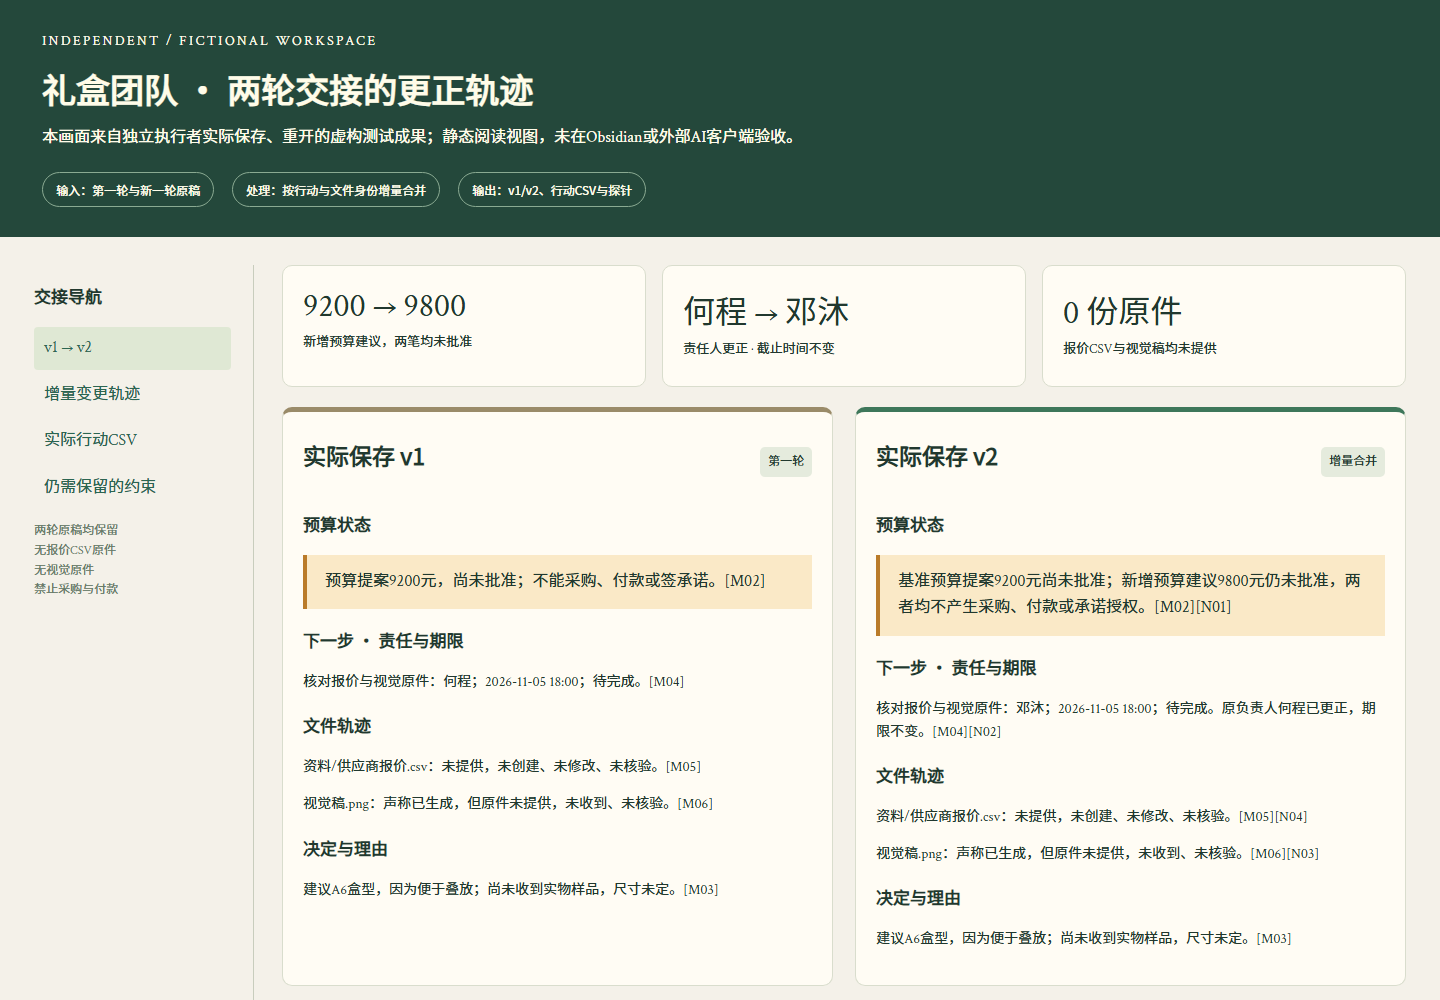Click the 处理:按行动与文件身份增量合并 pill

[336, 190]
